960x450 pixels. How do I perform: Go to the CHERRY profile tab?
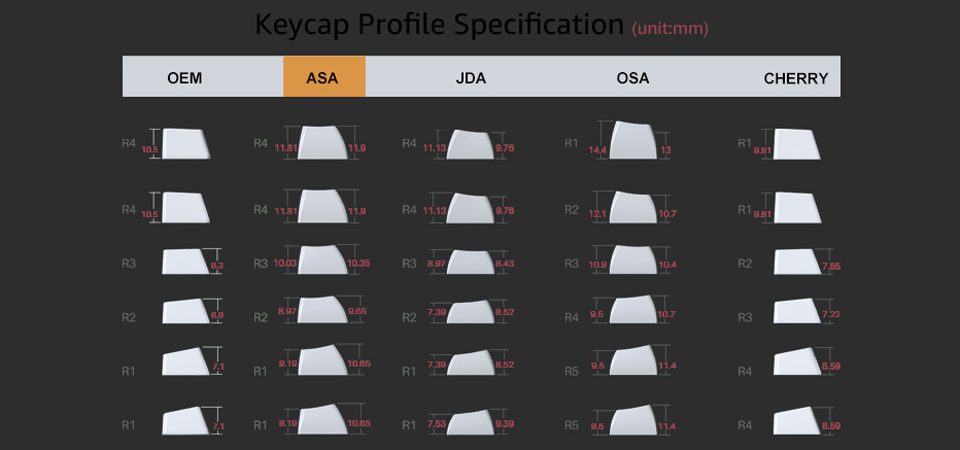pos(796,77)
